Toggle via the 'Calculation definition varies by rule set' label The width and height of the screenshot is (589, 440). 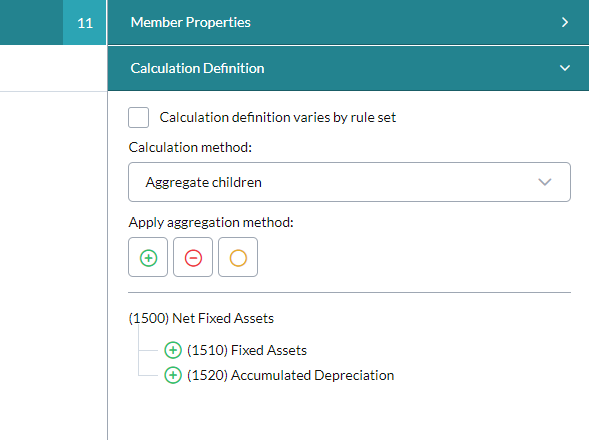click(278, 118)
